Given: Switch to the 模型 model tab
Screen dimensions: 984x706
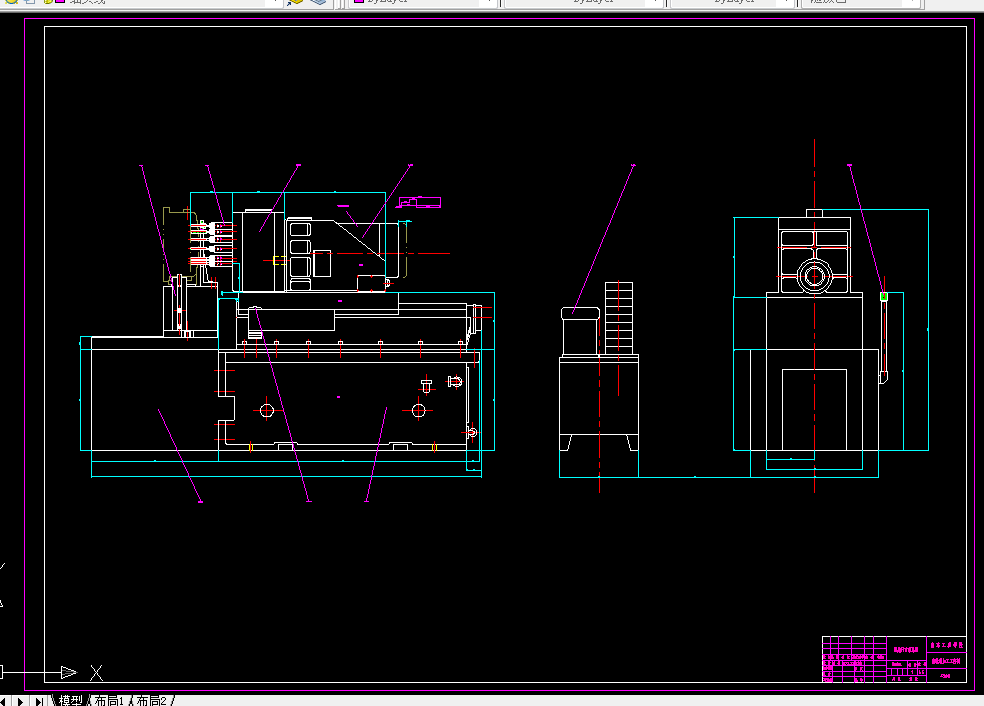Looking at the screenshot, I should click(70, 700).
